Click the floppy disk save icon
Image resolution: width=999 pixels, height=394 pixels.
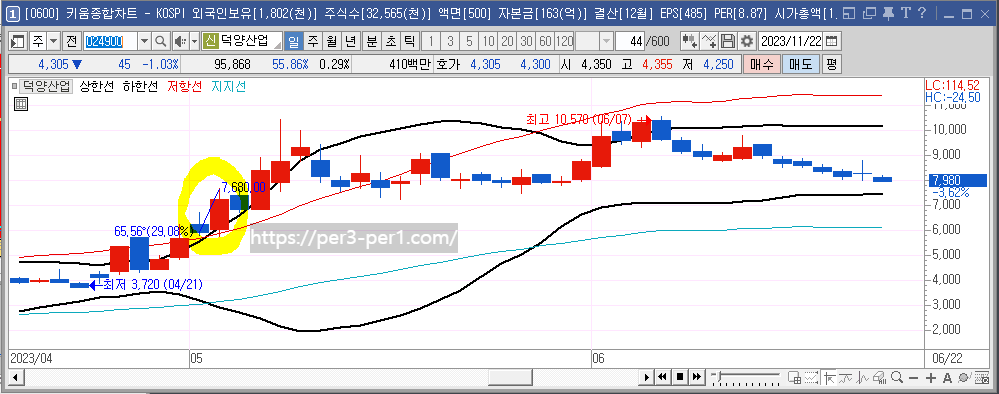click(x=728, y=41)
